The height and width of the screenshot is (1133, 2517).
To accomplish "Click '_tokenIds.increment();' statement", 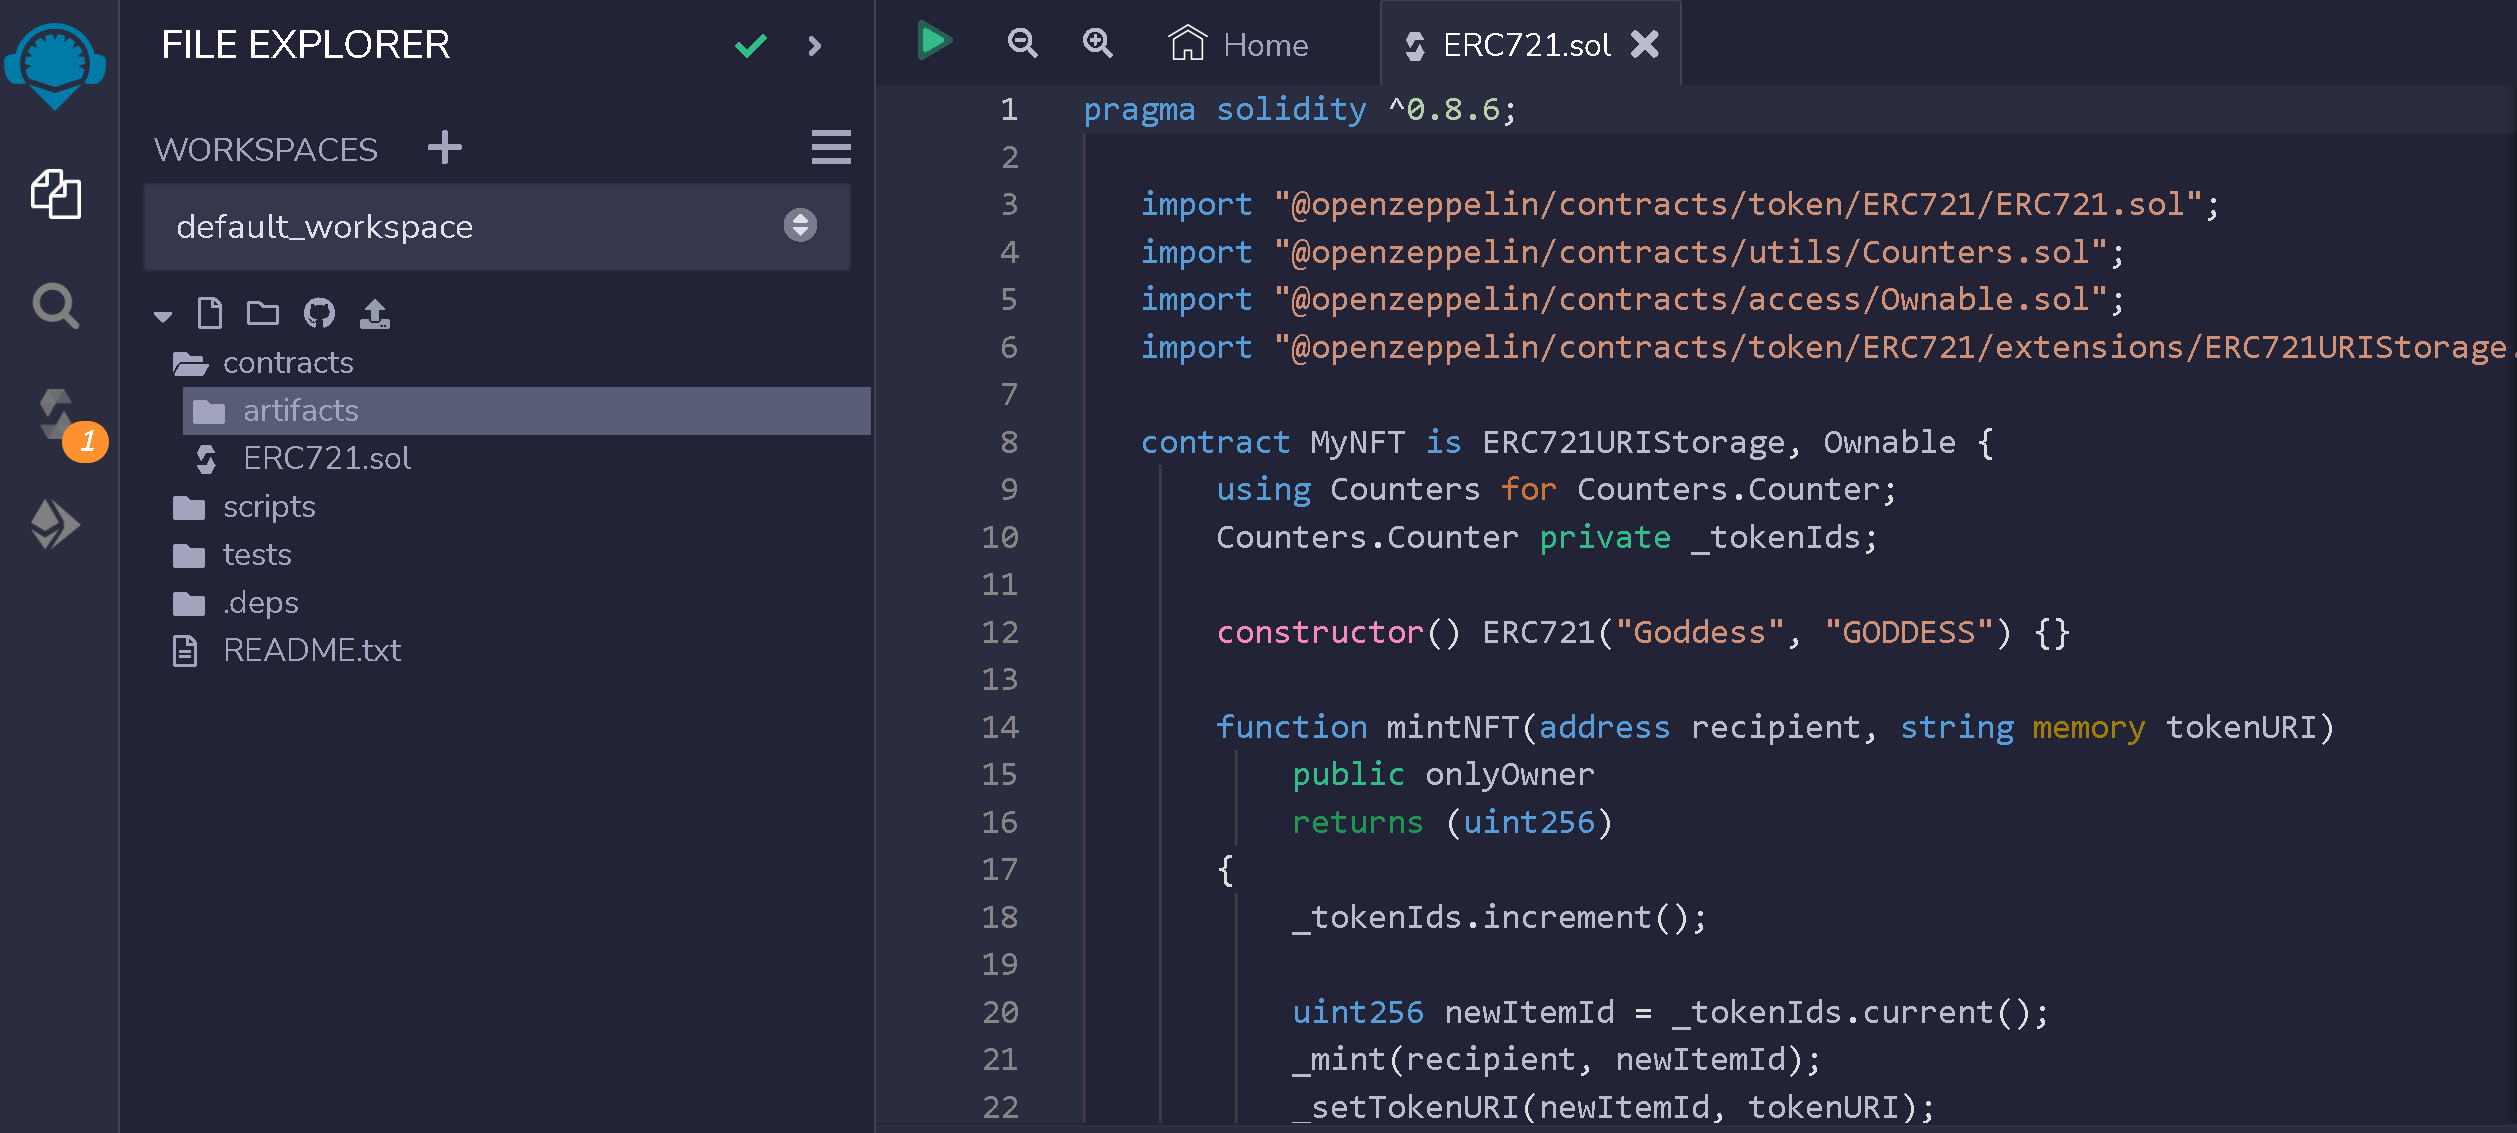I will 1499,918.
